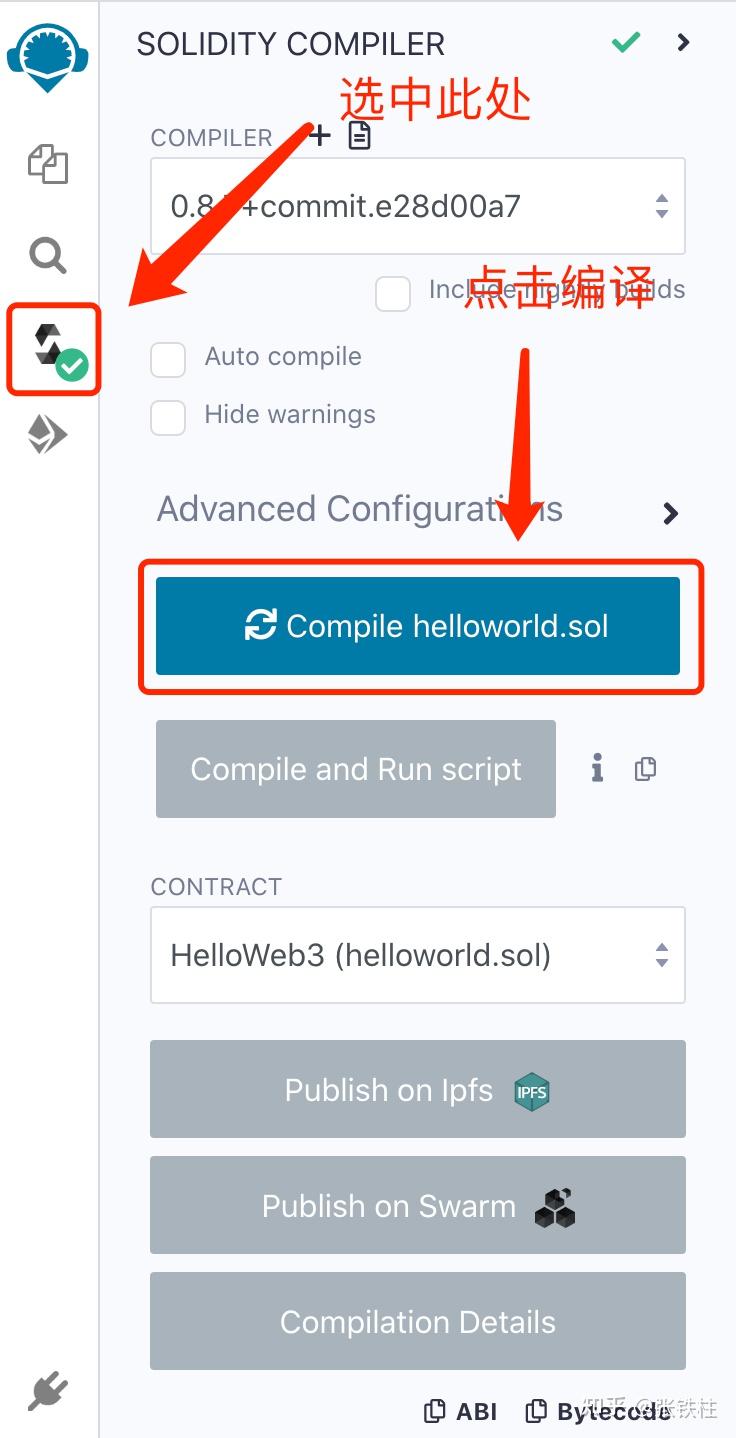Click the plus icon beside Compiler label
The height and width of the screenshot is (1438, 736).
319,136
